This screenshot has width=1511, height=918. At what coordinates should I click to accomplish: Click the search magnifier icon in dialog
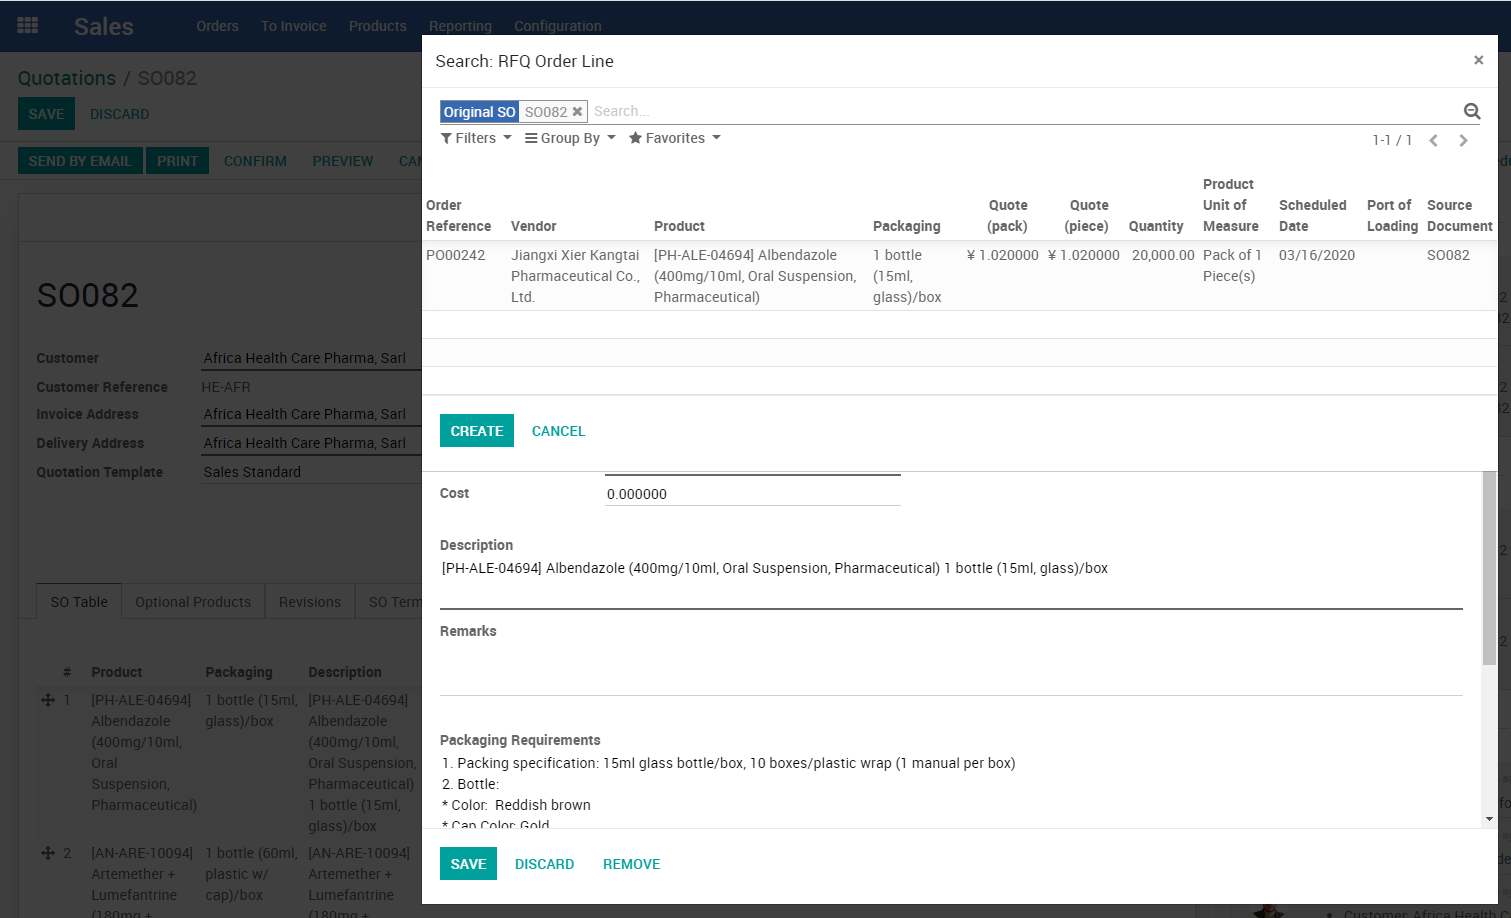click(1471, 111)
